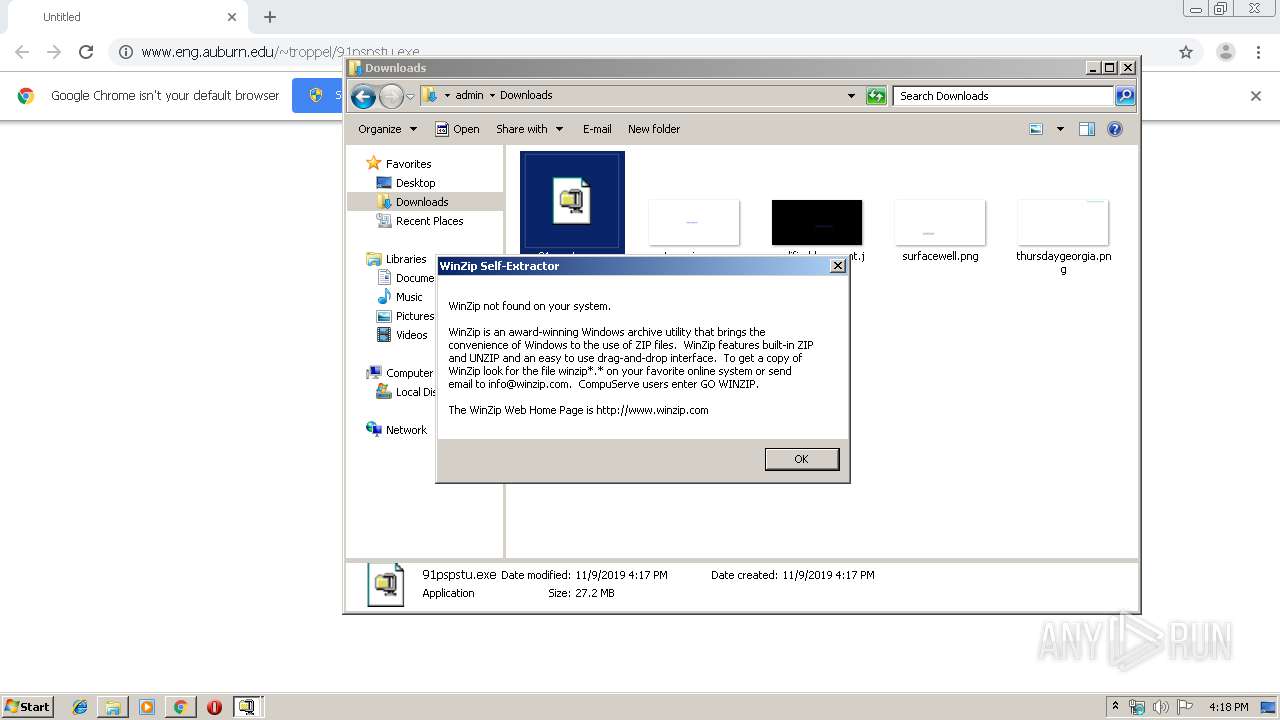Screen dimensions: 1280x720
Task: Click the explorer forward arrow button
Action: (391, 96)
